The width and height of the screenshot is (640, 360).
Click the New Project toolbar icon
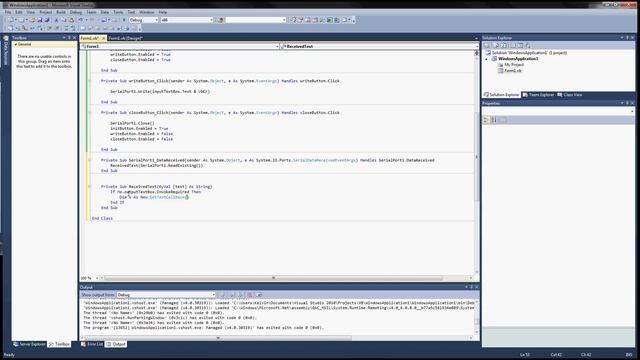click(x=11, y=20)
